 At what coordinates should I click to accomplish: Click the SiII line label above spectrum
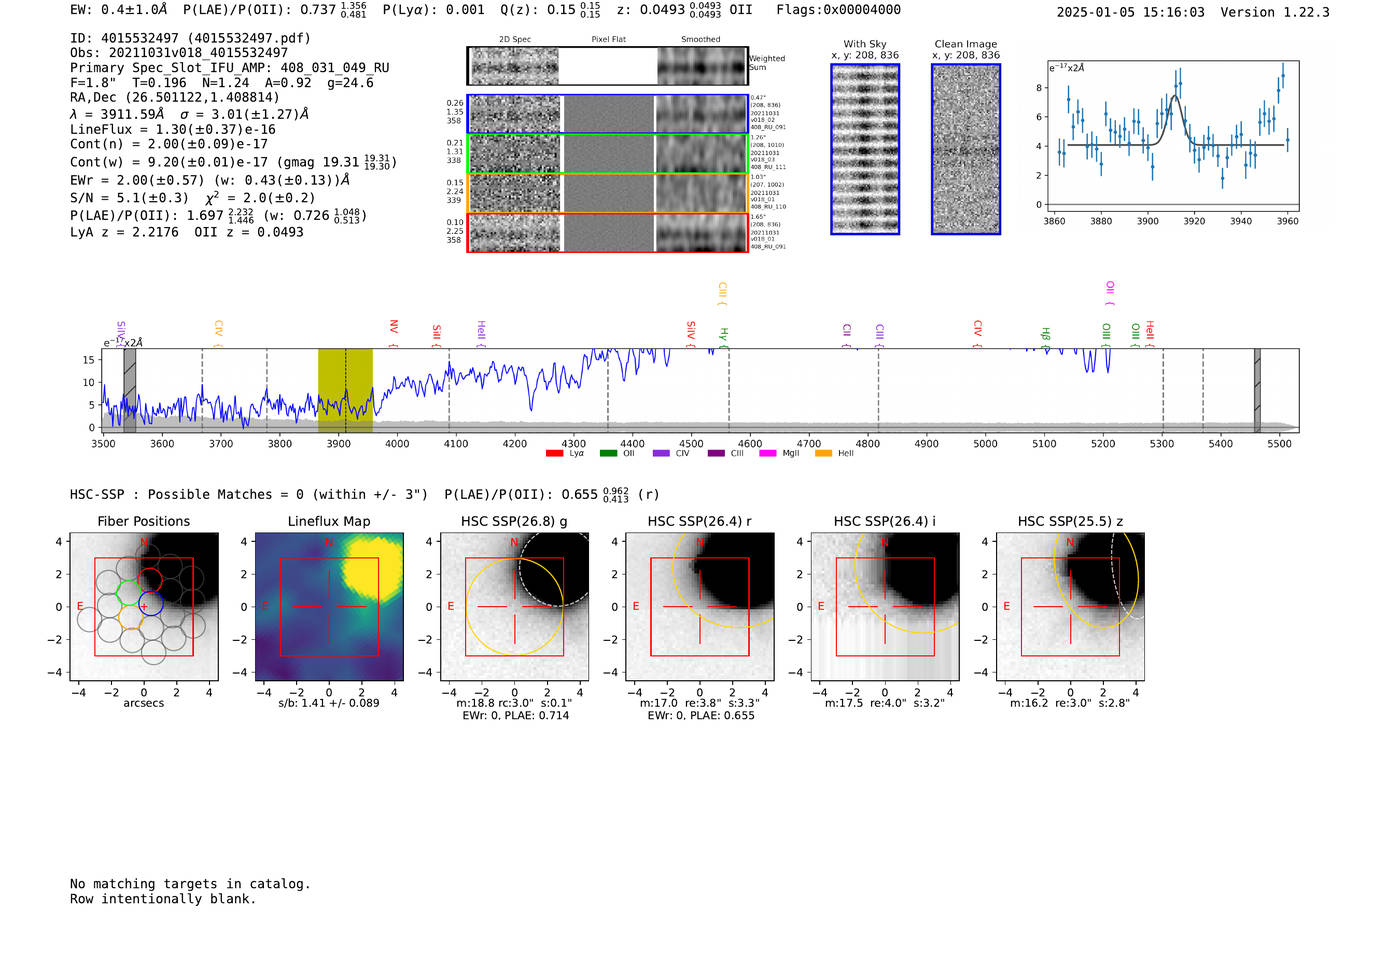coord(437,336)
